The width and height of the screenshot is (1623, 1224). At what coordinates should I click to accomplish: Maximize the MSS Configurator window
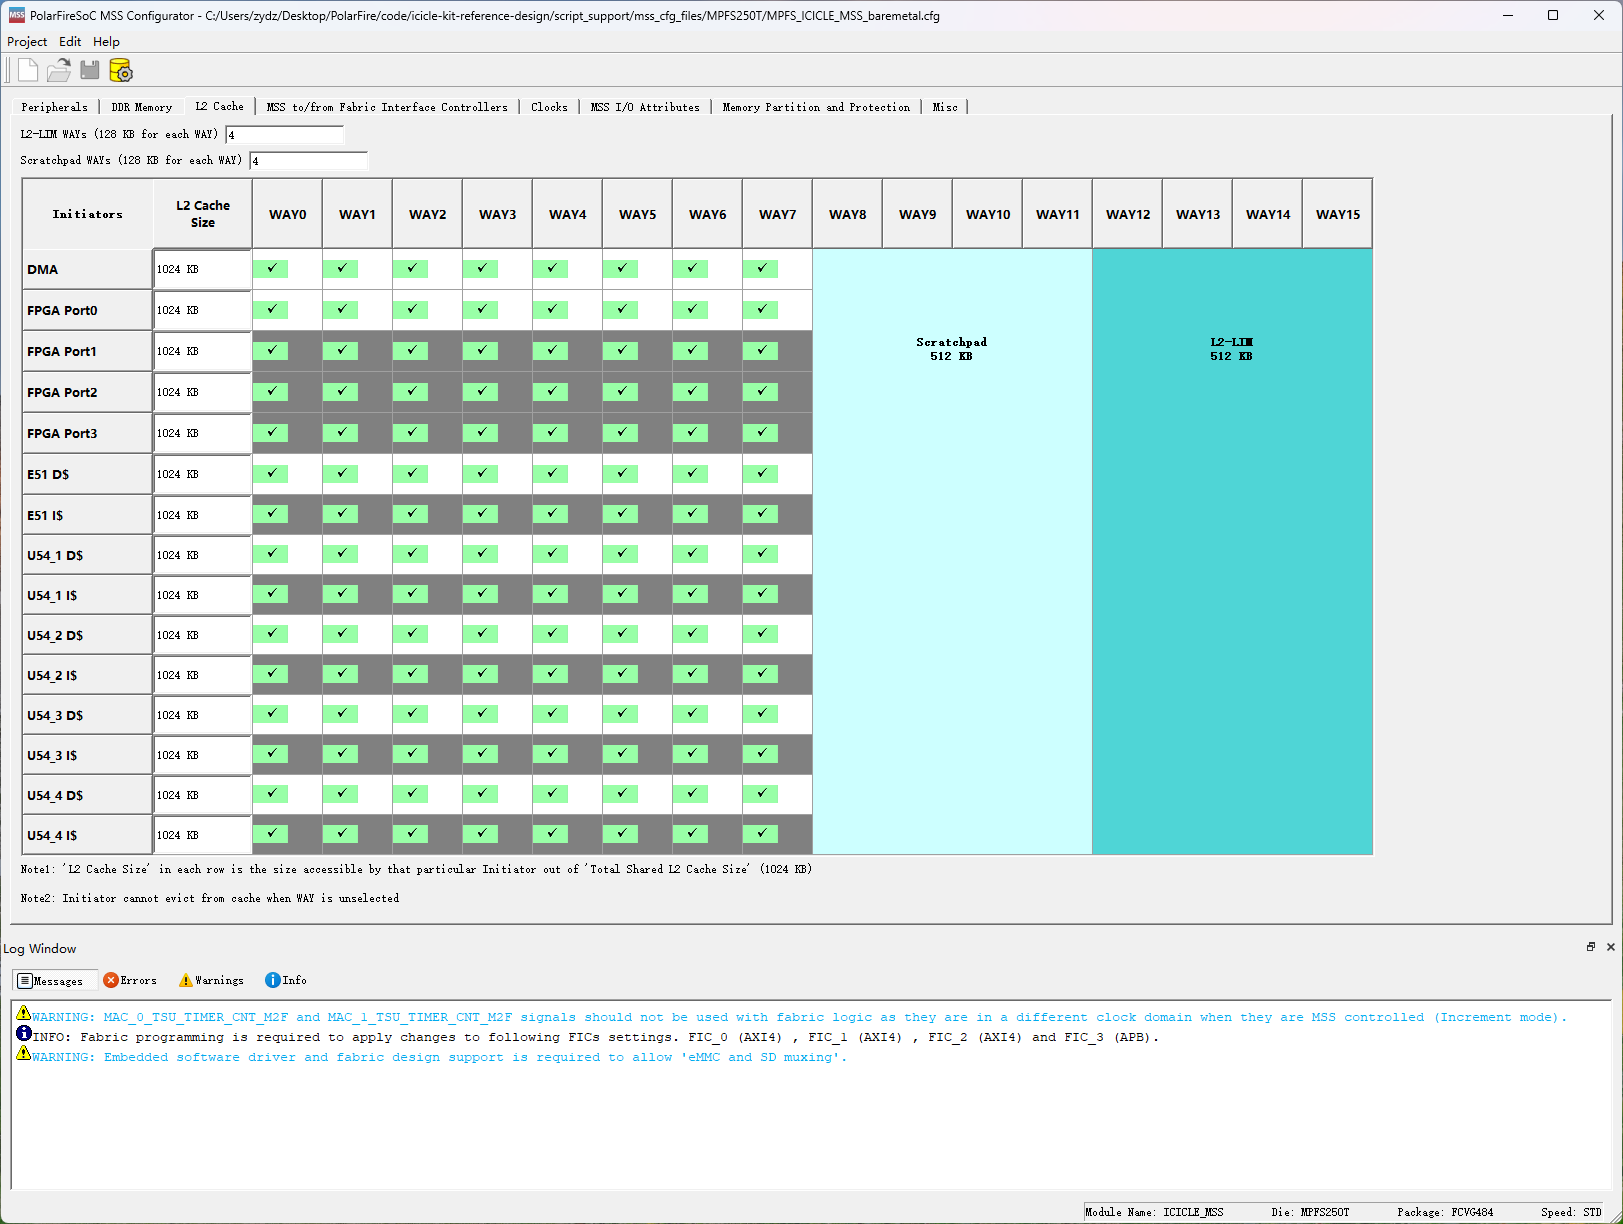1553,15
